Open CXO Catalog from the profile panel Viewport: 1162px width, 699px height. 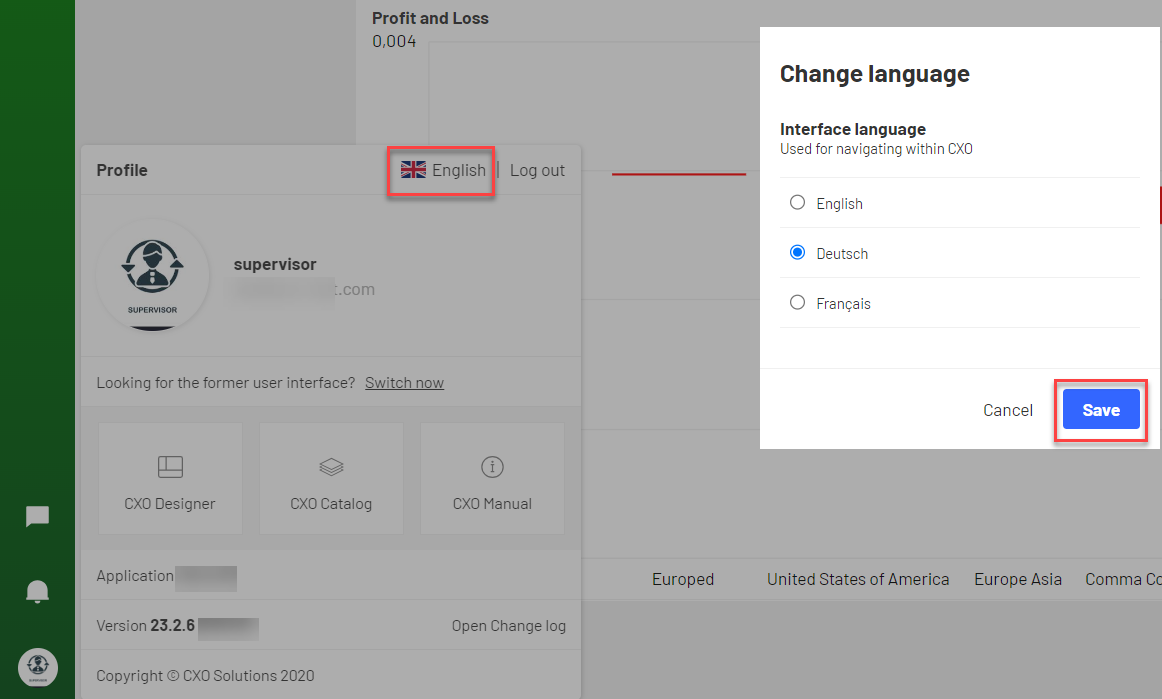(x=331, y=478)
